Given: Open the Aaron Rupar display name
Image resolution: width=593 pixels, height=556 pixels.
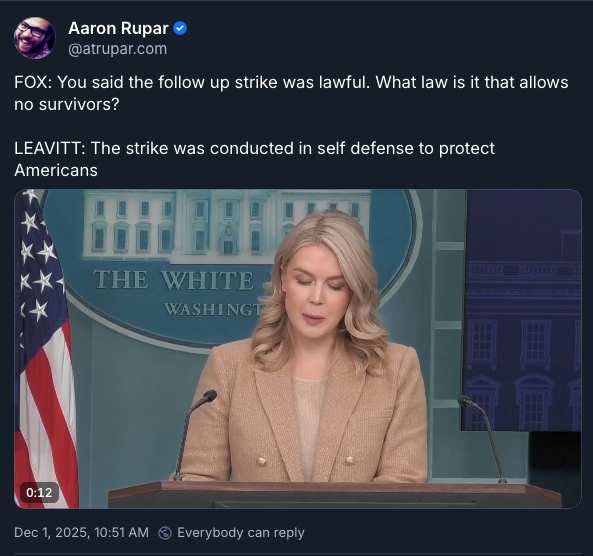Looking at the screenshot, I should [x=118, y=28].
